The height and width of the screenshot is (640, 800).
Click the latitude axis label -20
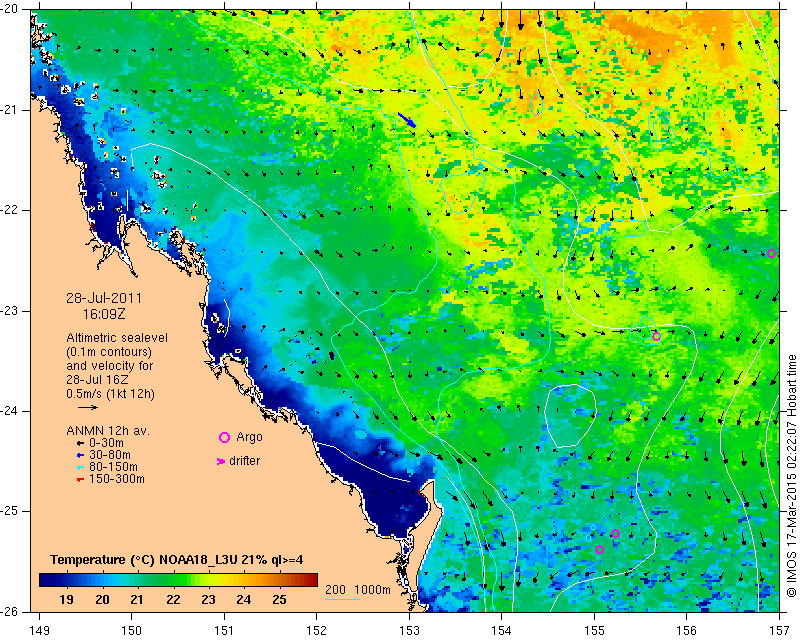[x=11, y=9]
